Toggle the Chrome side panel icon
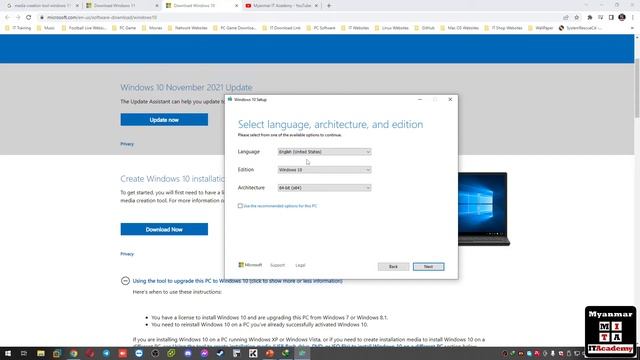This screenshot has height=360, width=640. tap(611, 18)
